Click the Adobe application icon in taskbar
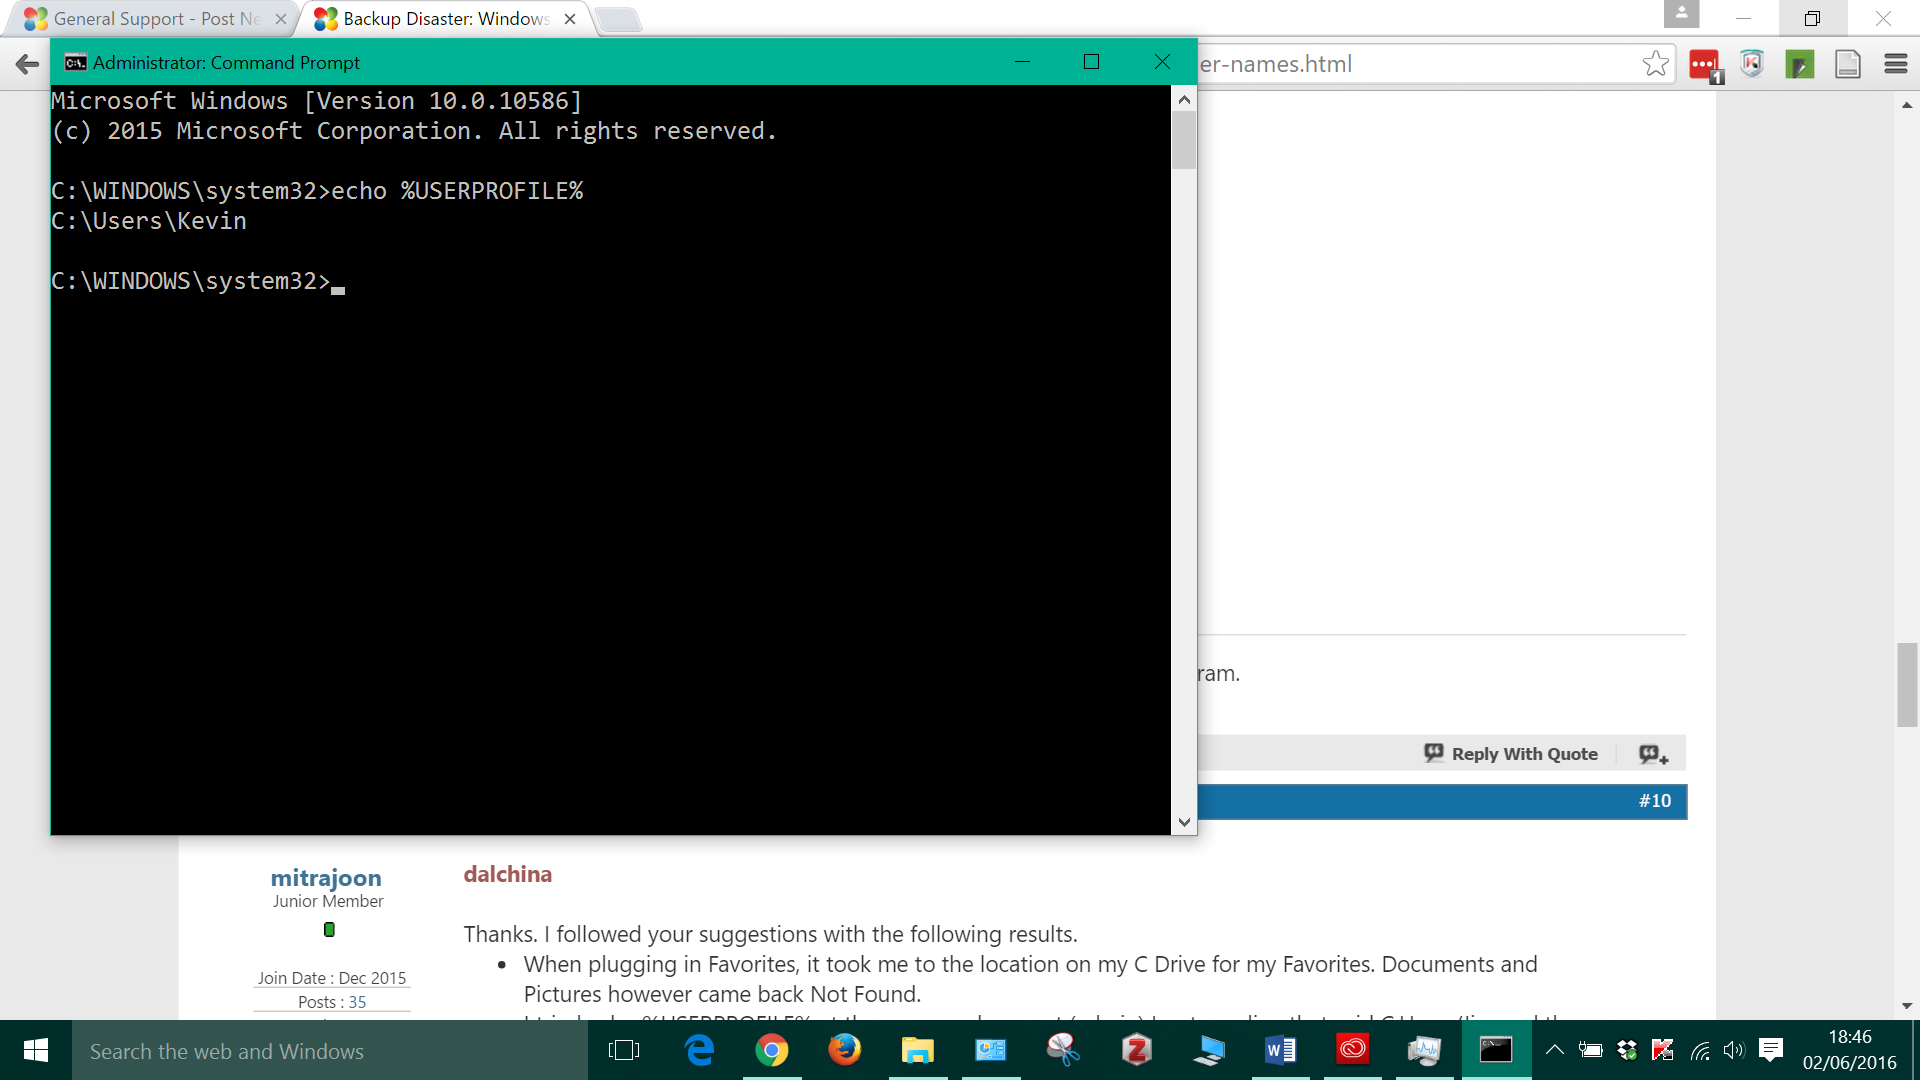This screenshot has height=1080, width=1920. pos(1350,1050)
